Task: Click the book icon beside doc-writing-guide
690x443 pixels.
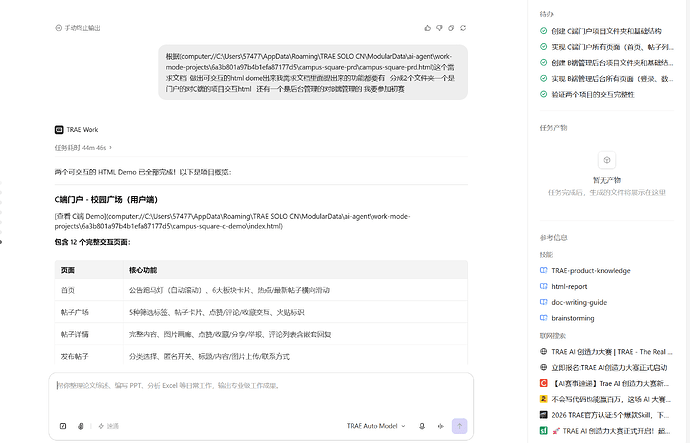Action: (543, 302)
